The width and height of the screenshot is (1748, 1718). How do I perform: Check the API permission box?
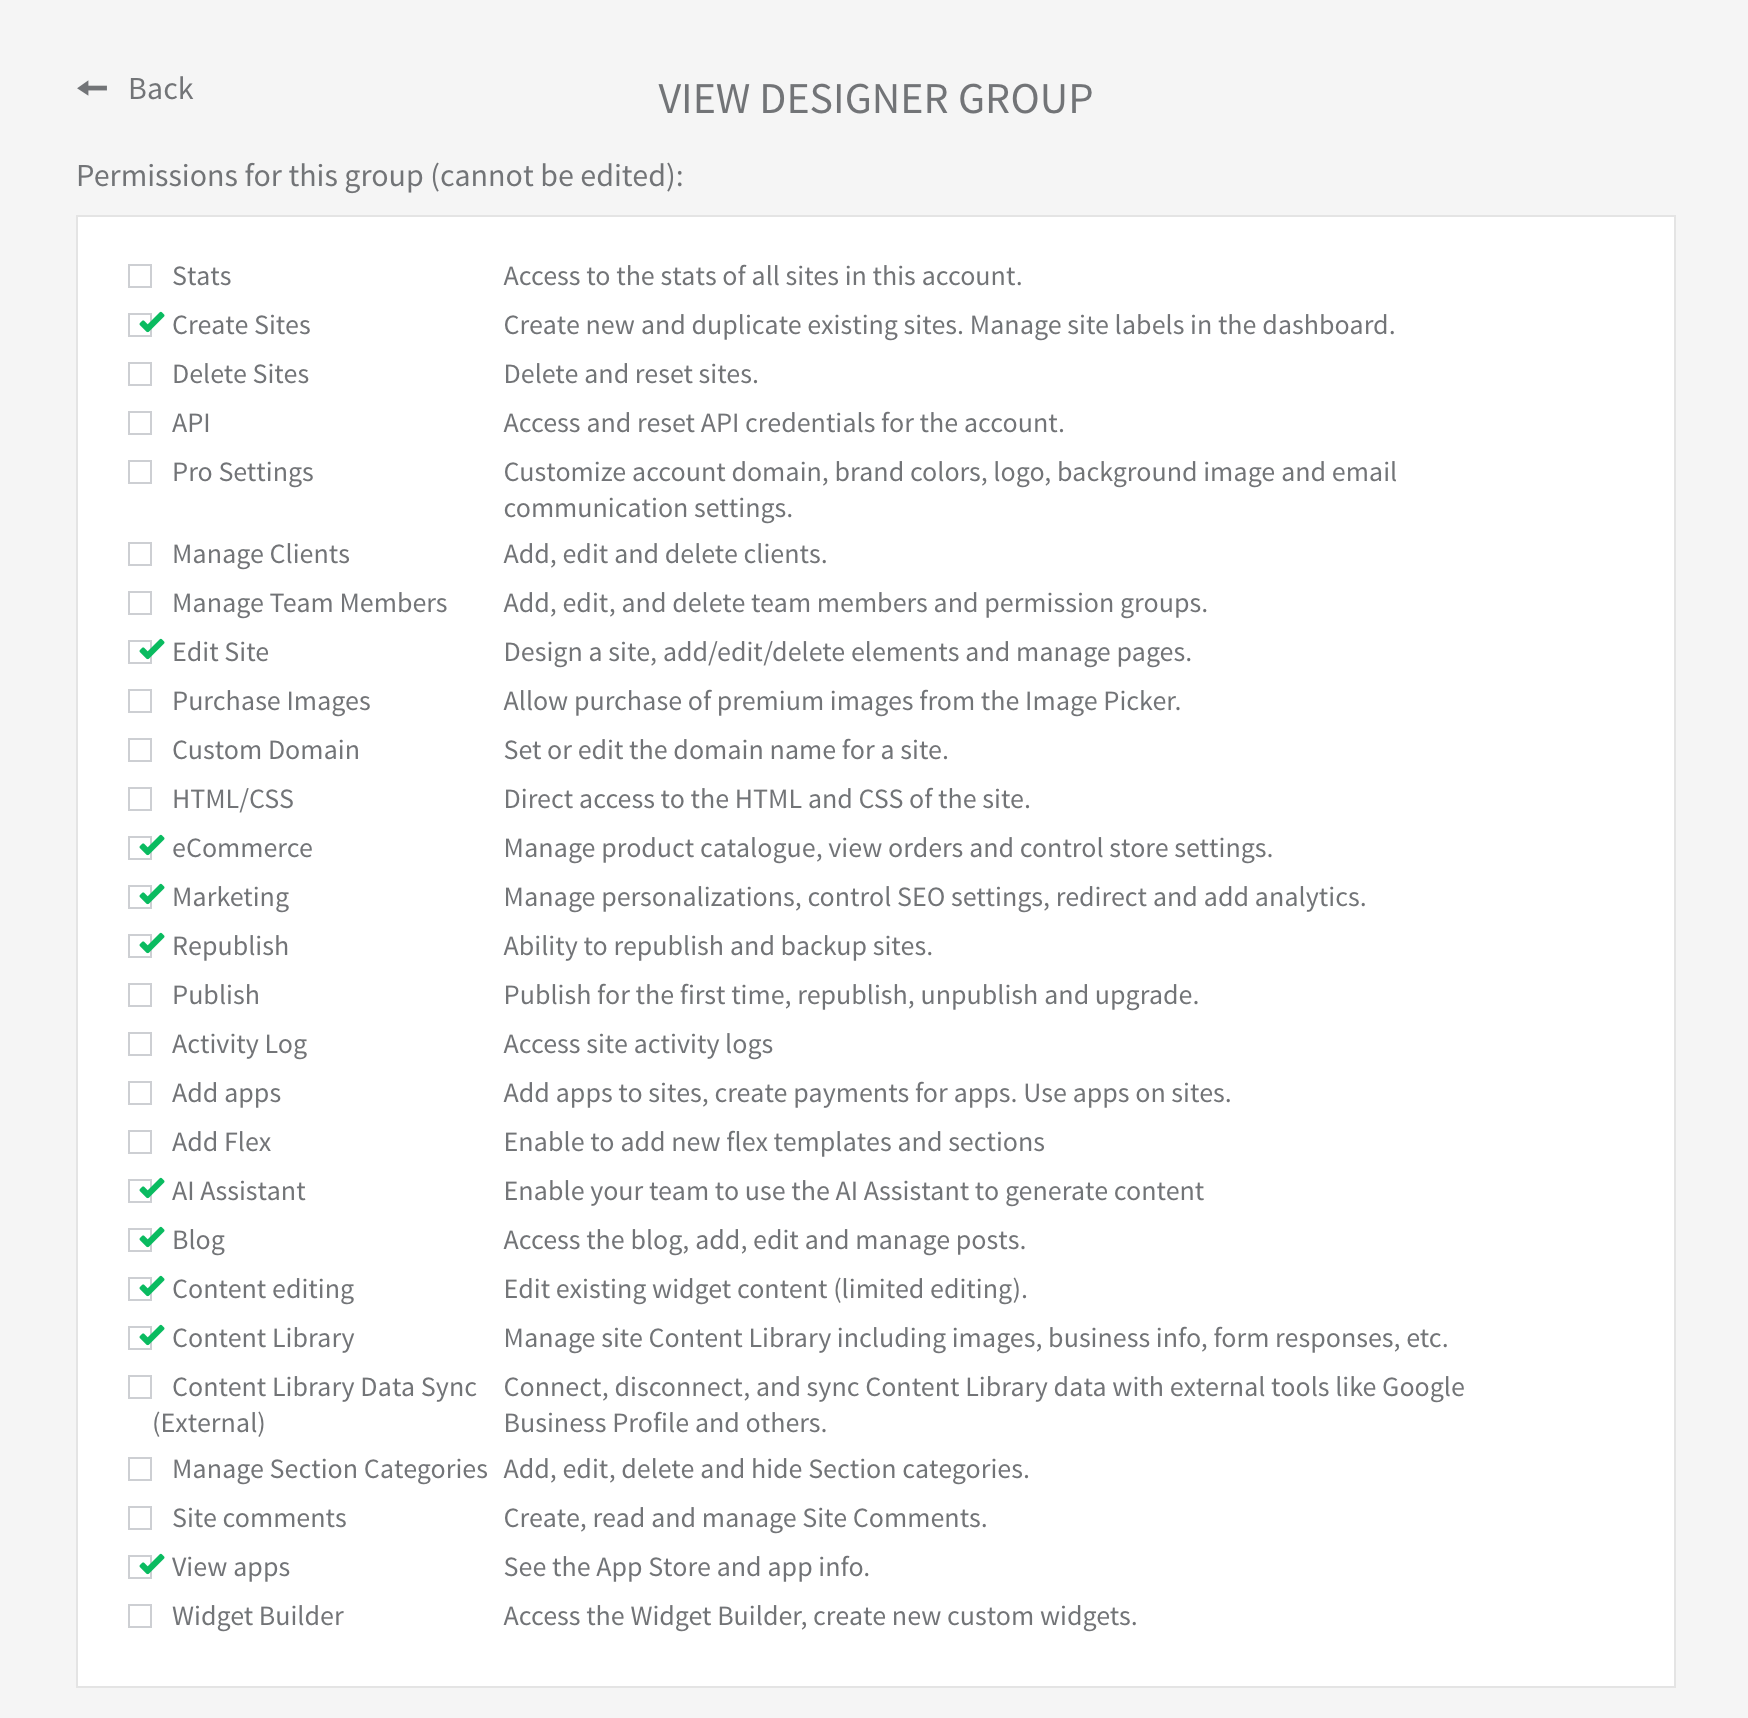(x=140, y=423)
